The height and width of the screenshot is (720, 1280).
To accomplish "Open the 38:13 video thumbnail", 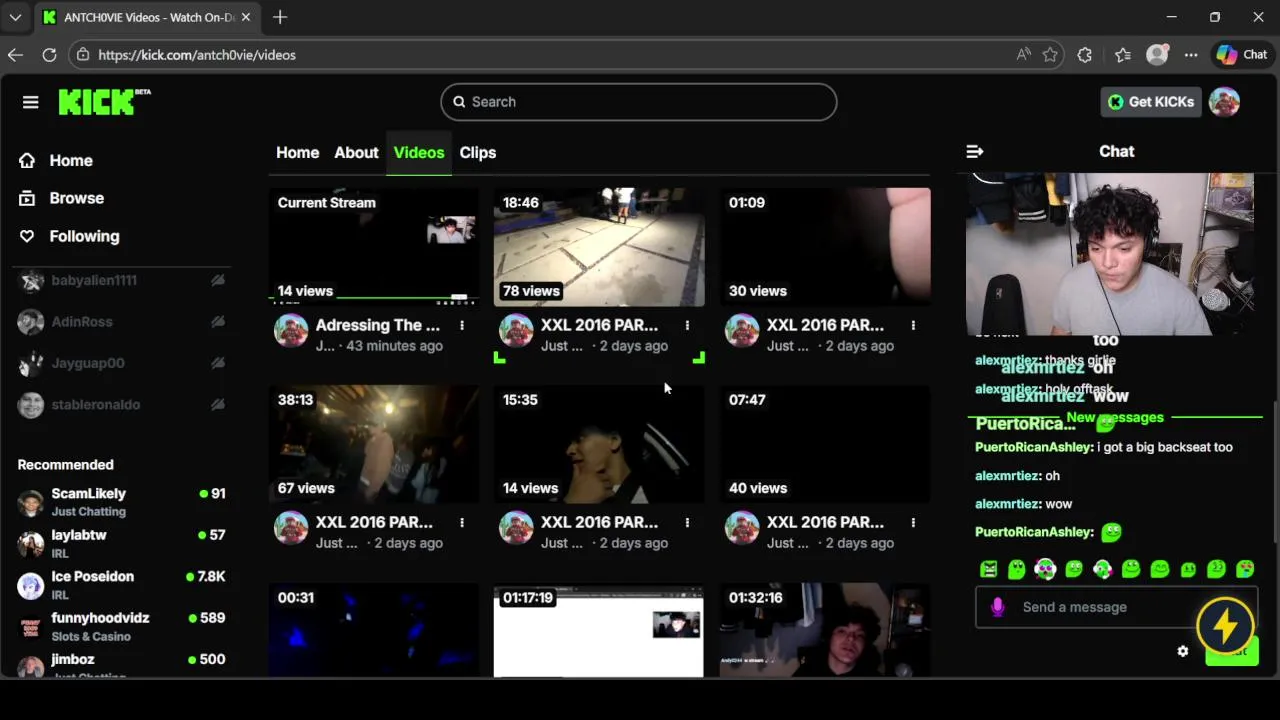I will [373, 443].
